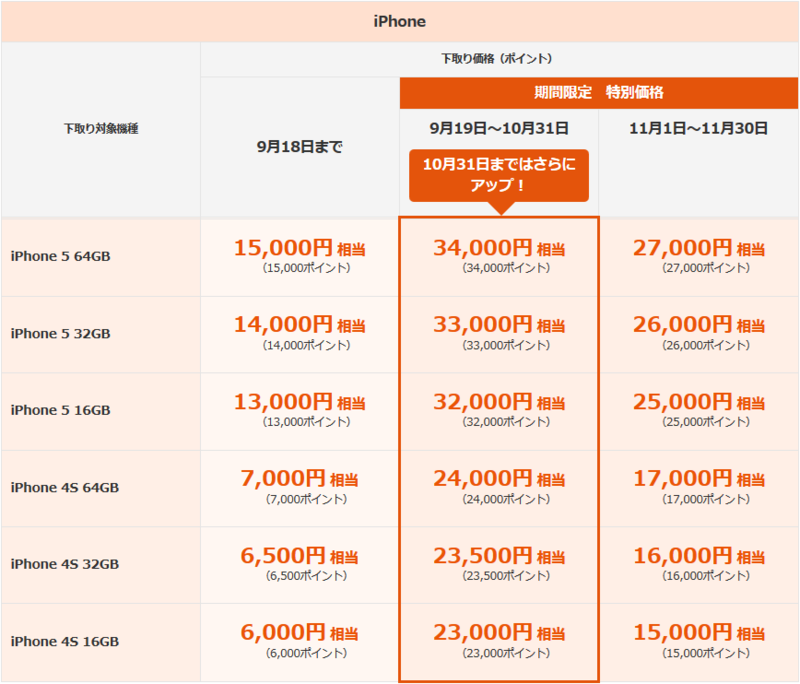This screenshot has width=800, height=684.
Task: Select the "iPhone 4S 16GB" row label
Action: click(65, 642)
